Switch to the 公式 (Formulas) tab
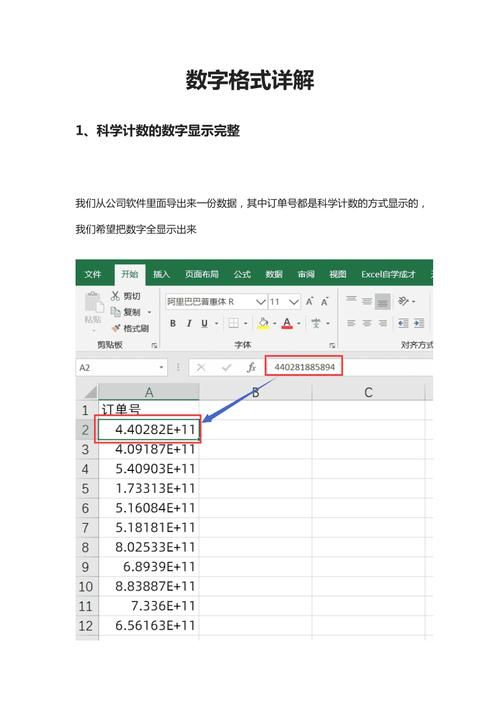Viewport: 500px width, 708px height. coord(242,274)
